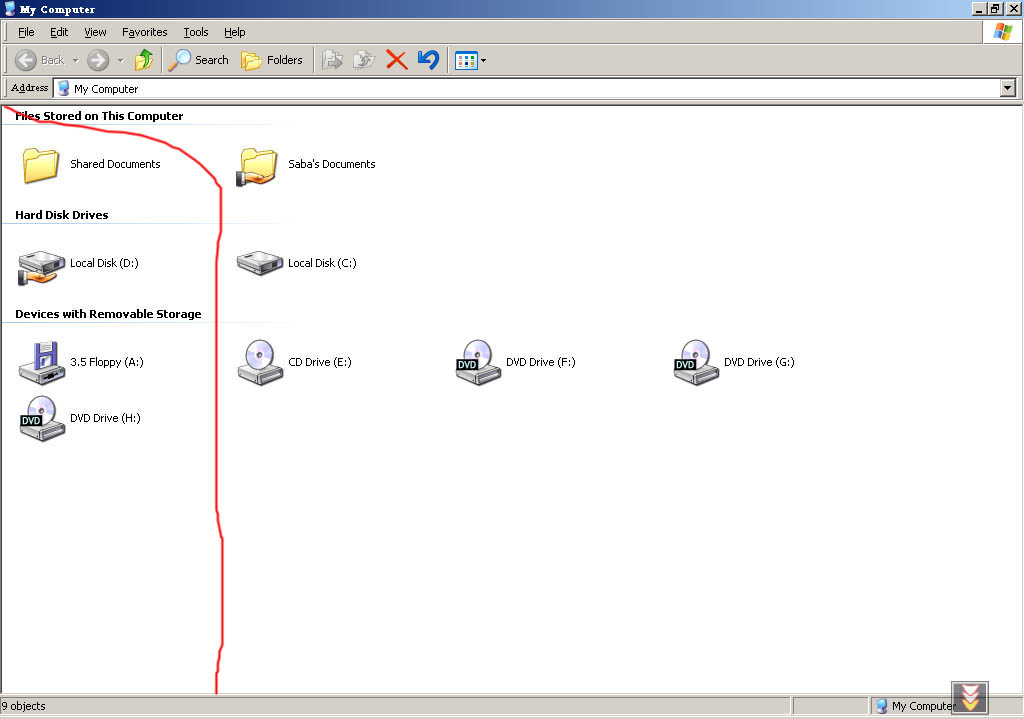Click the 'DVD Drive (G:)' label text
The width and height of the screenshot is (1024, 719).
[x=759, y=362]
